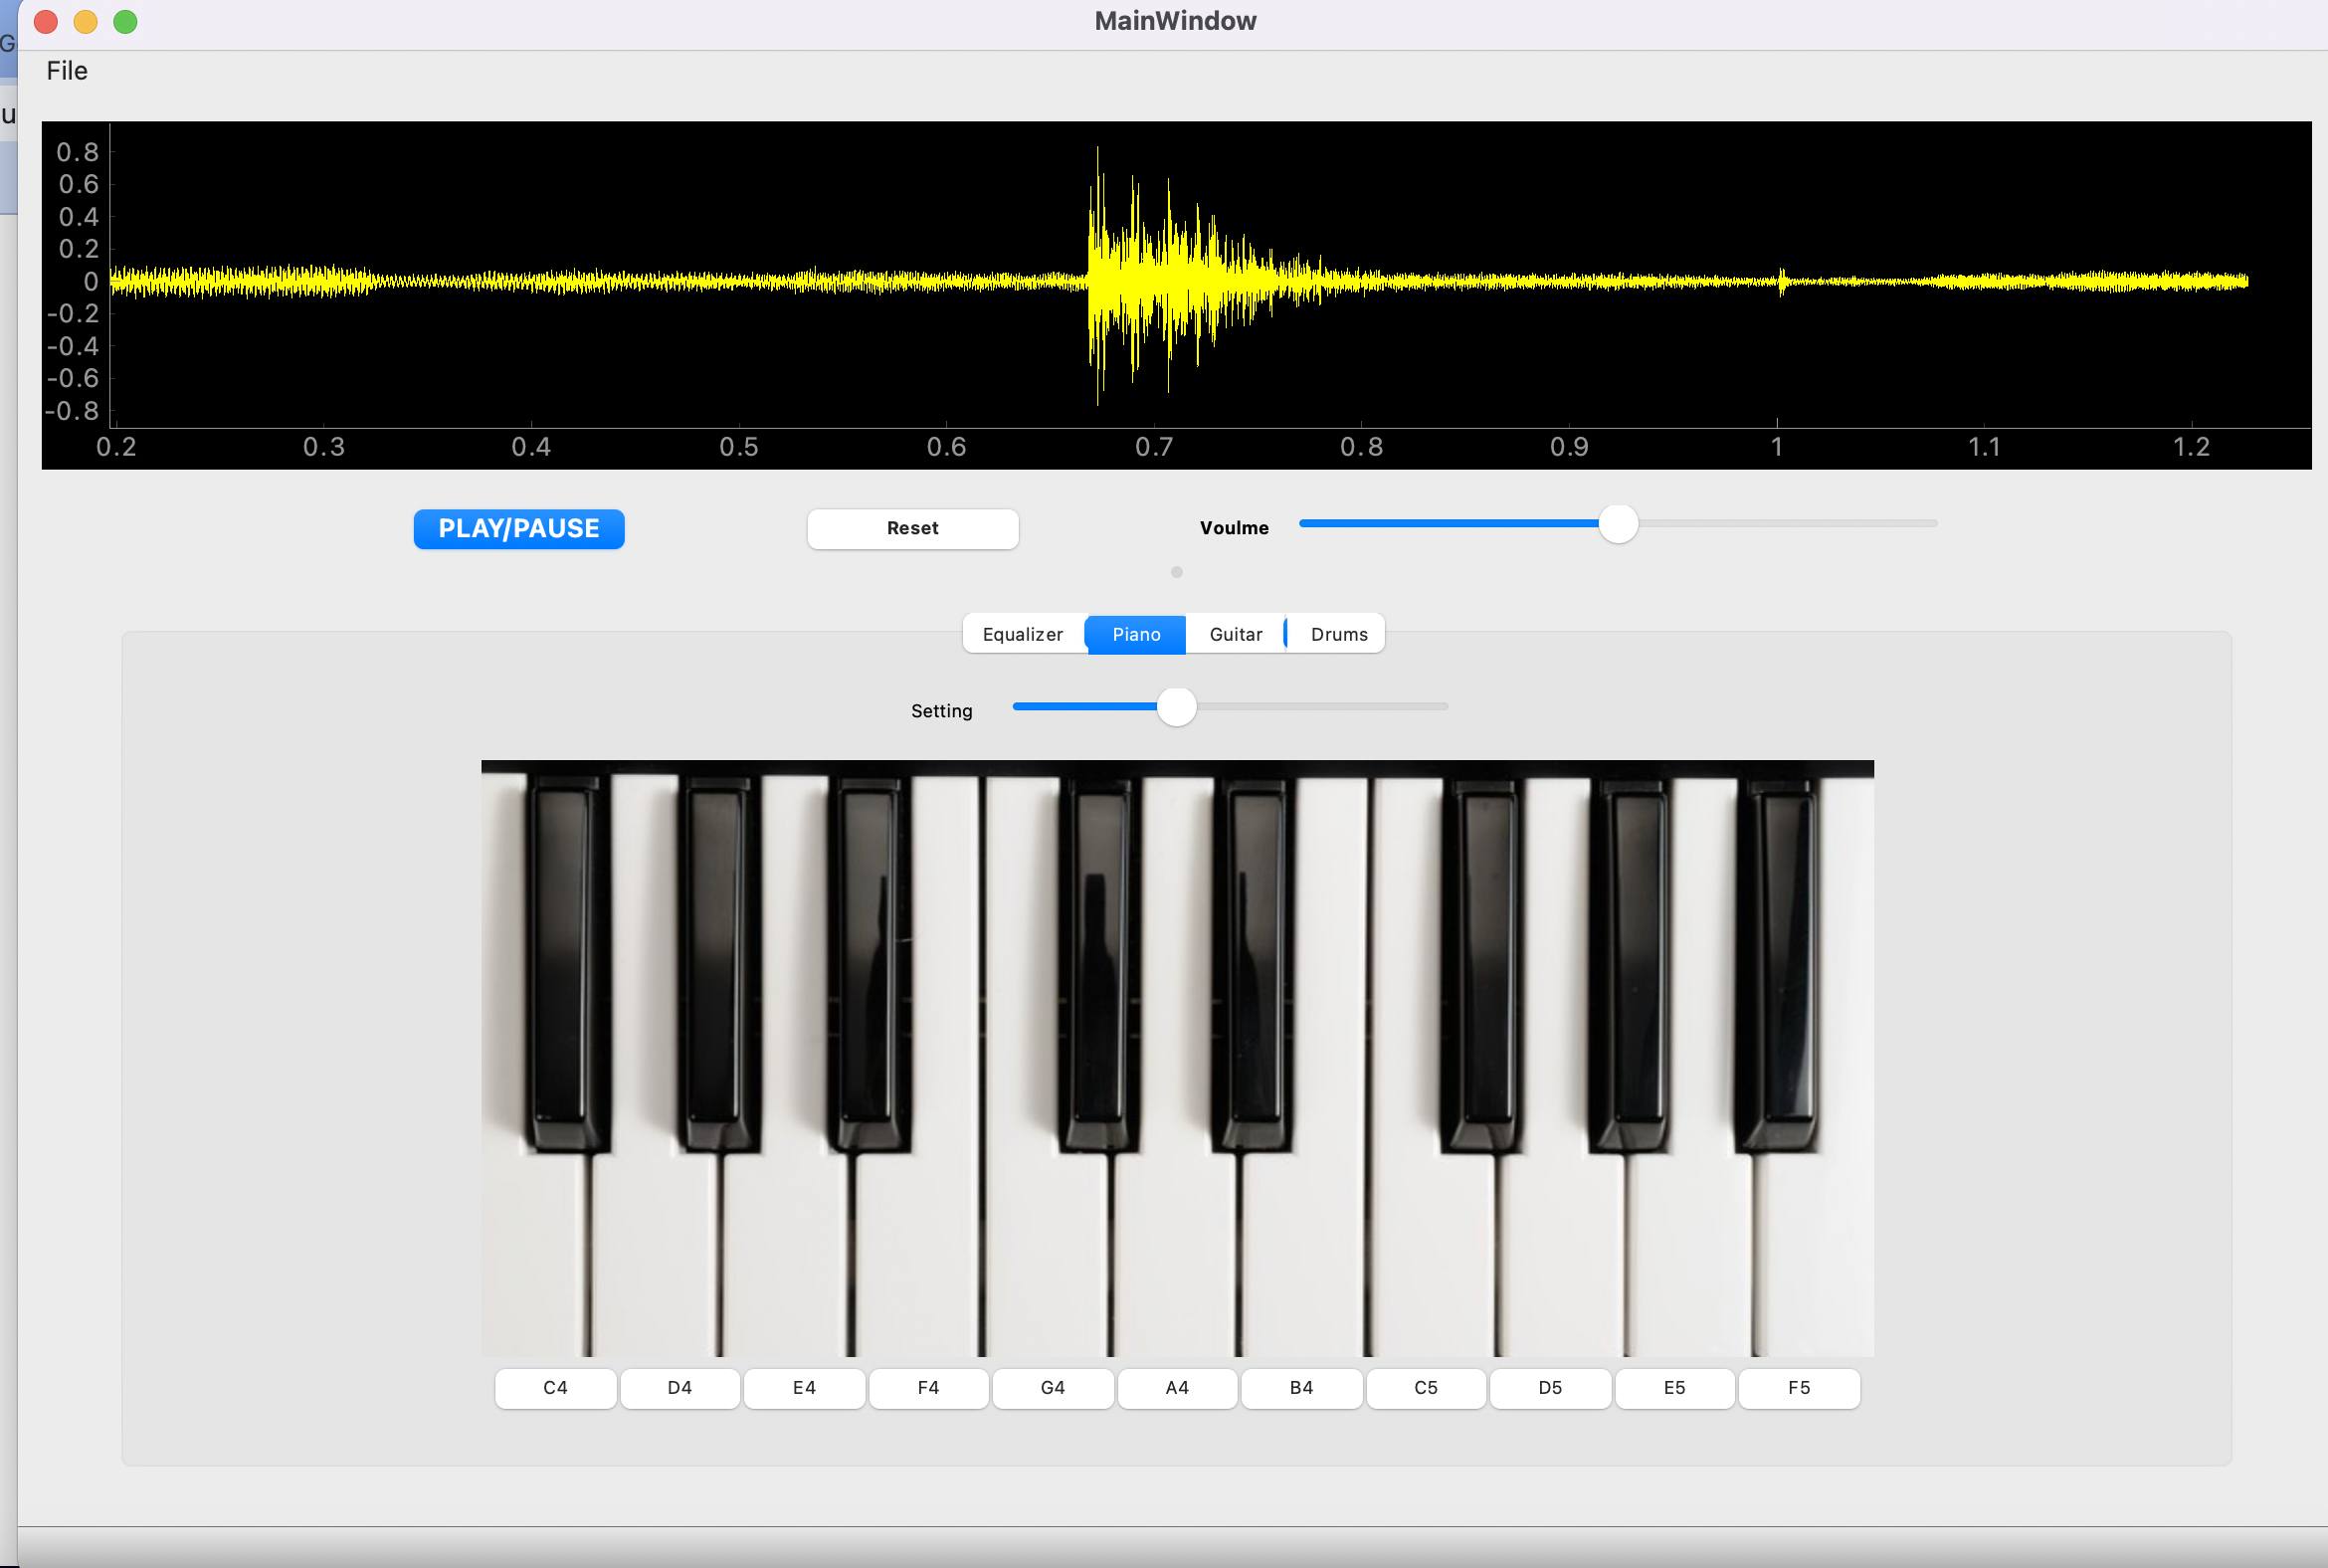
Task: Play the D5 note button
Action: [x=1550, y=1387]
